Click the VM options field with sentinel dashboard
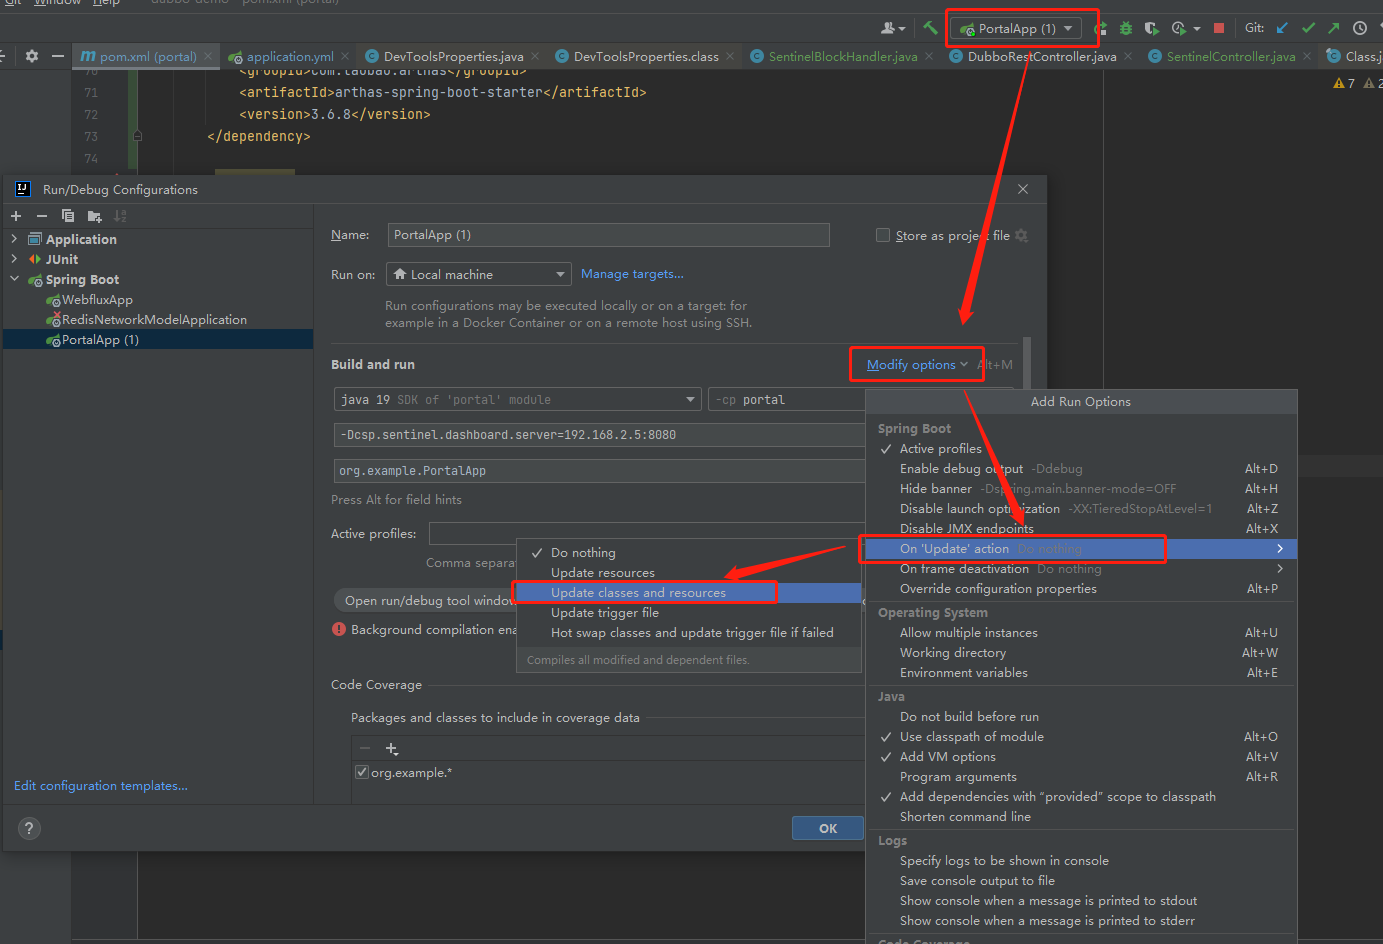This screenshot has height=944, width=1383. pyautogui.click(x=599, y=435)
